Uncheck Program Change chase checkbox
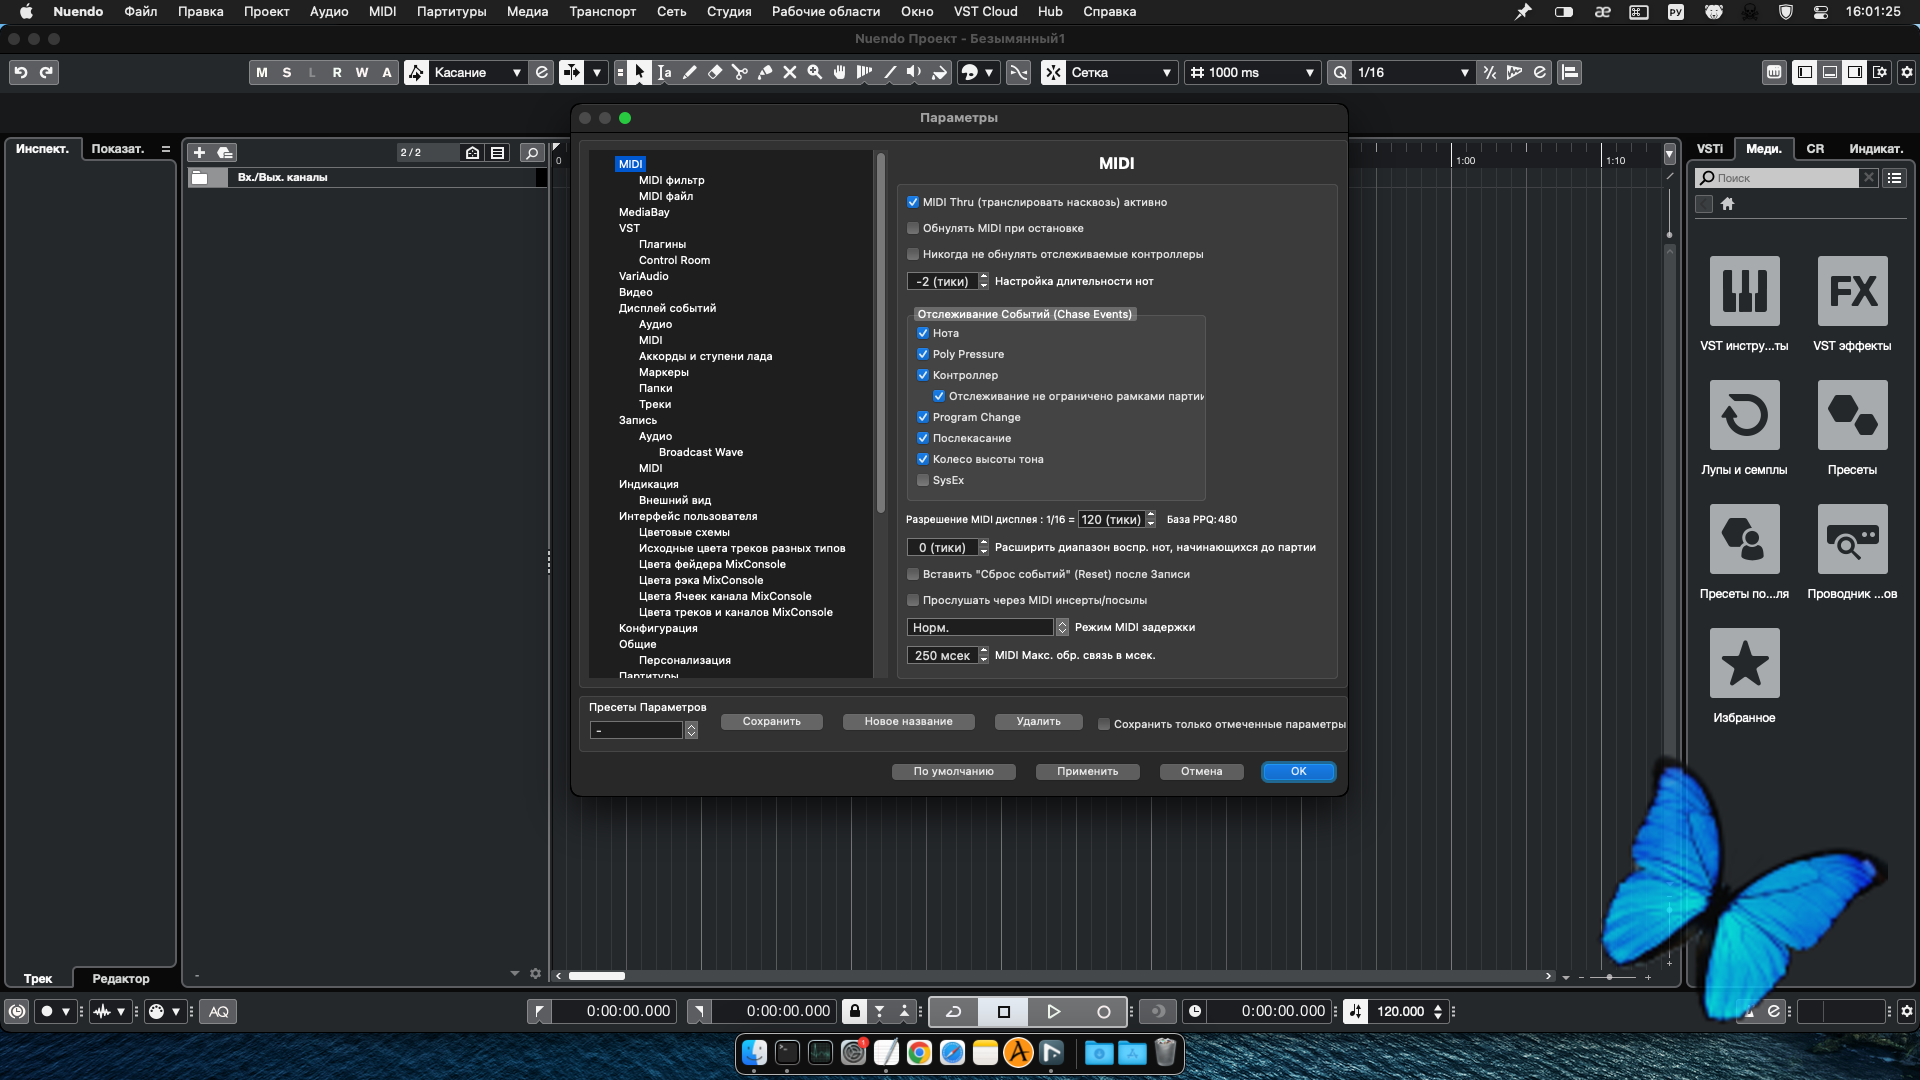Screen dimensions: 1920x1080 (x=923, y=417)
